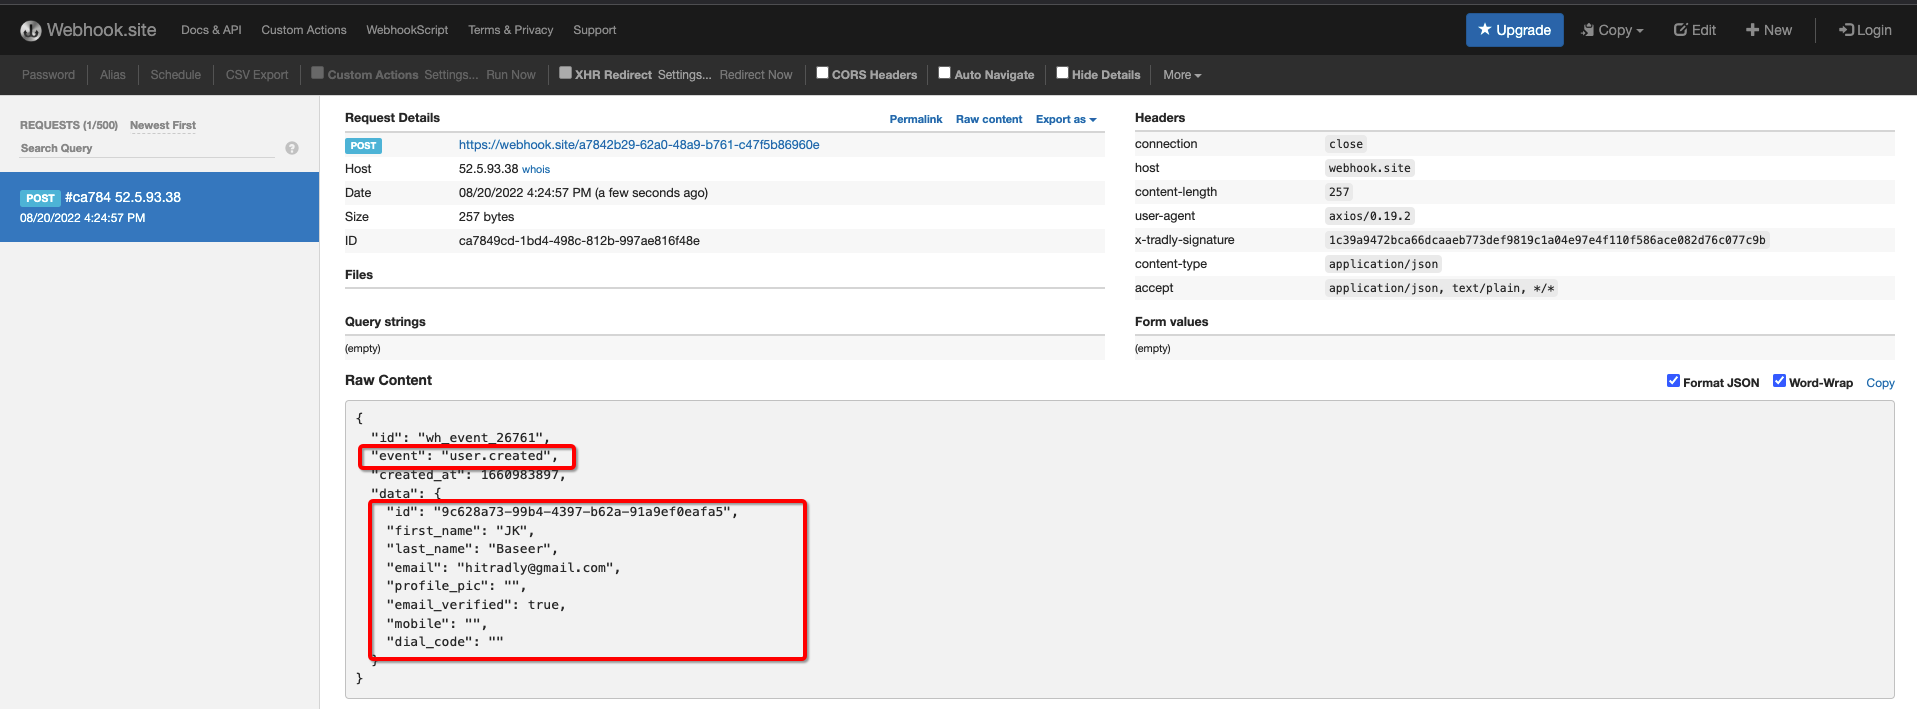Viewport: 1917px width, 709px height.
Task: Click the search query help icon
Action: pos(292,148)
